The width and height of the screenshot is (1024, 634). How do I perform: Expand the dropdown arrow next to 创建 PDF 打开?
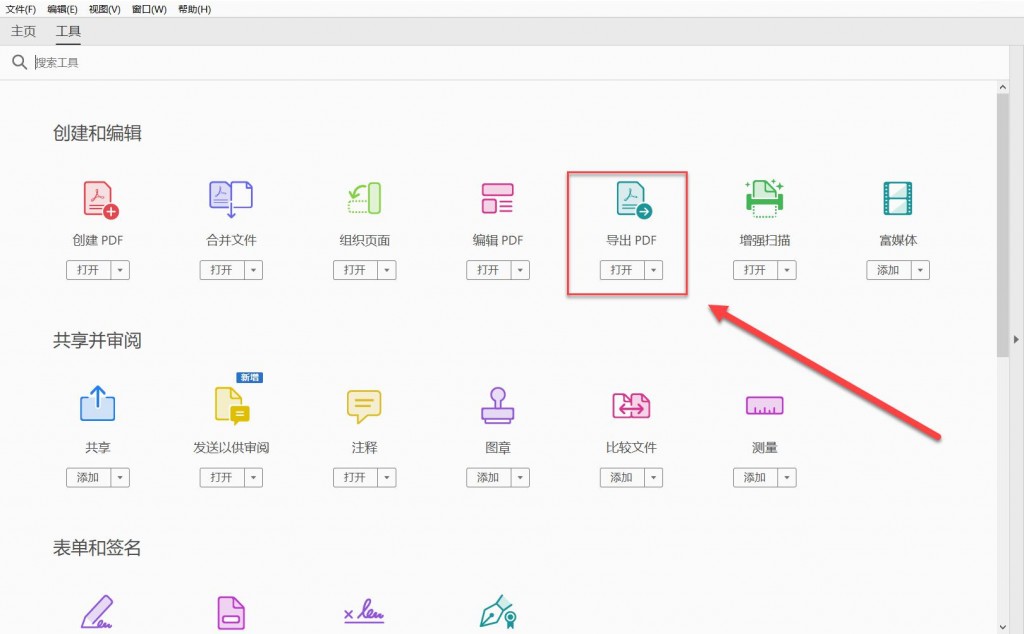tap(120, 270)
